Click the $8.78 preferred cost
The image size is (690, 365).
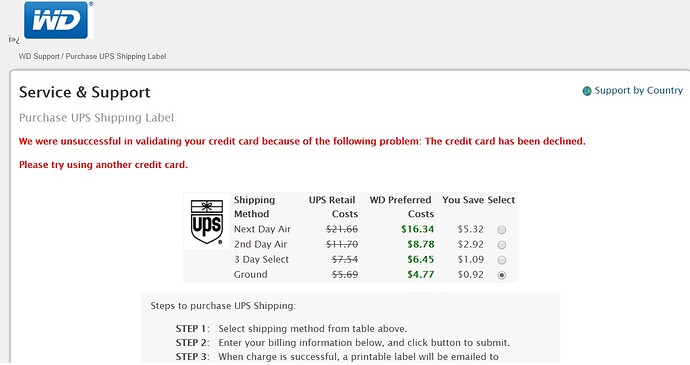421,244
